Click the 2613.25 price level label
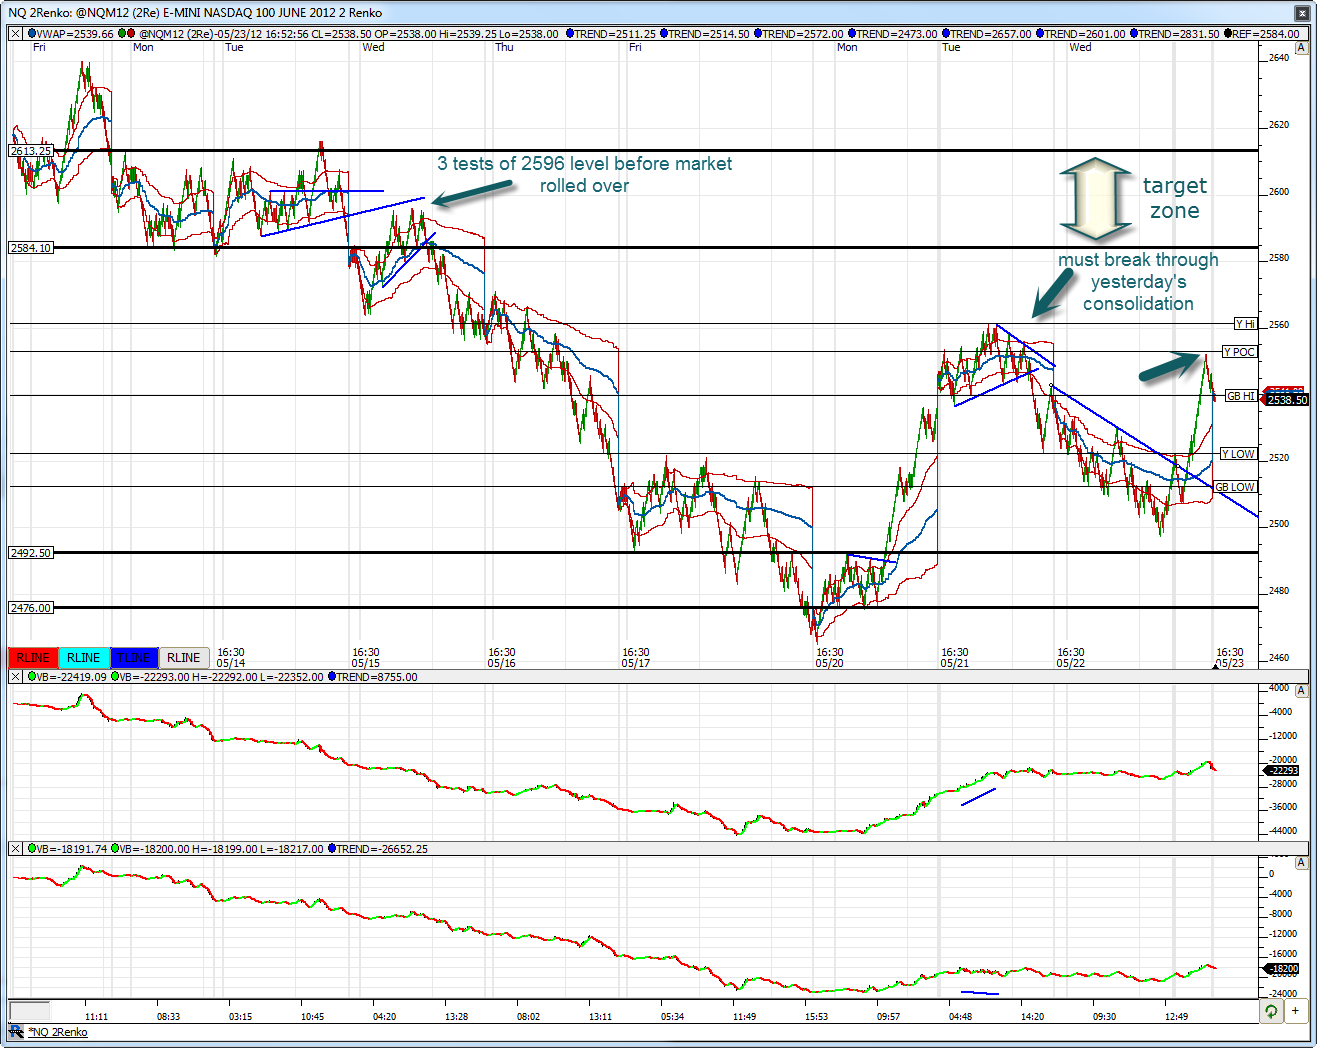This screenshot has height=1048, width=1317. click(30, 151)
